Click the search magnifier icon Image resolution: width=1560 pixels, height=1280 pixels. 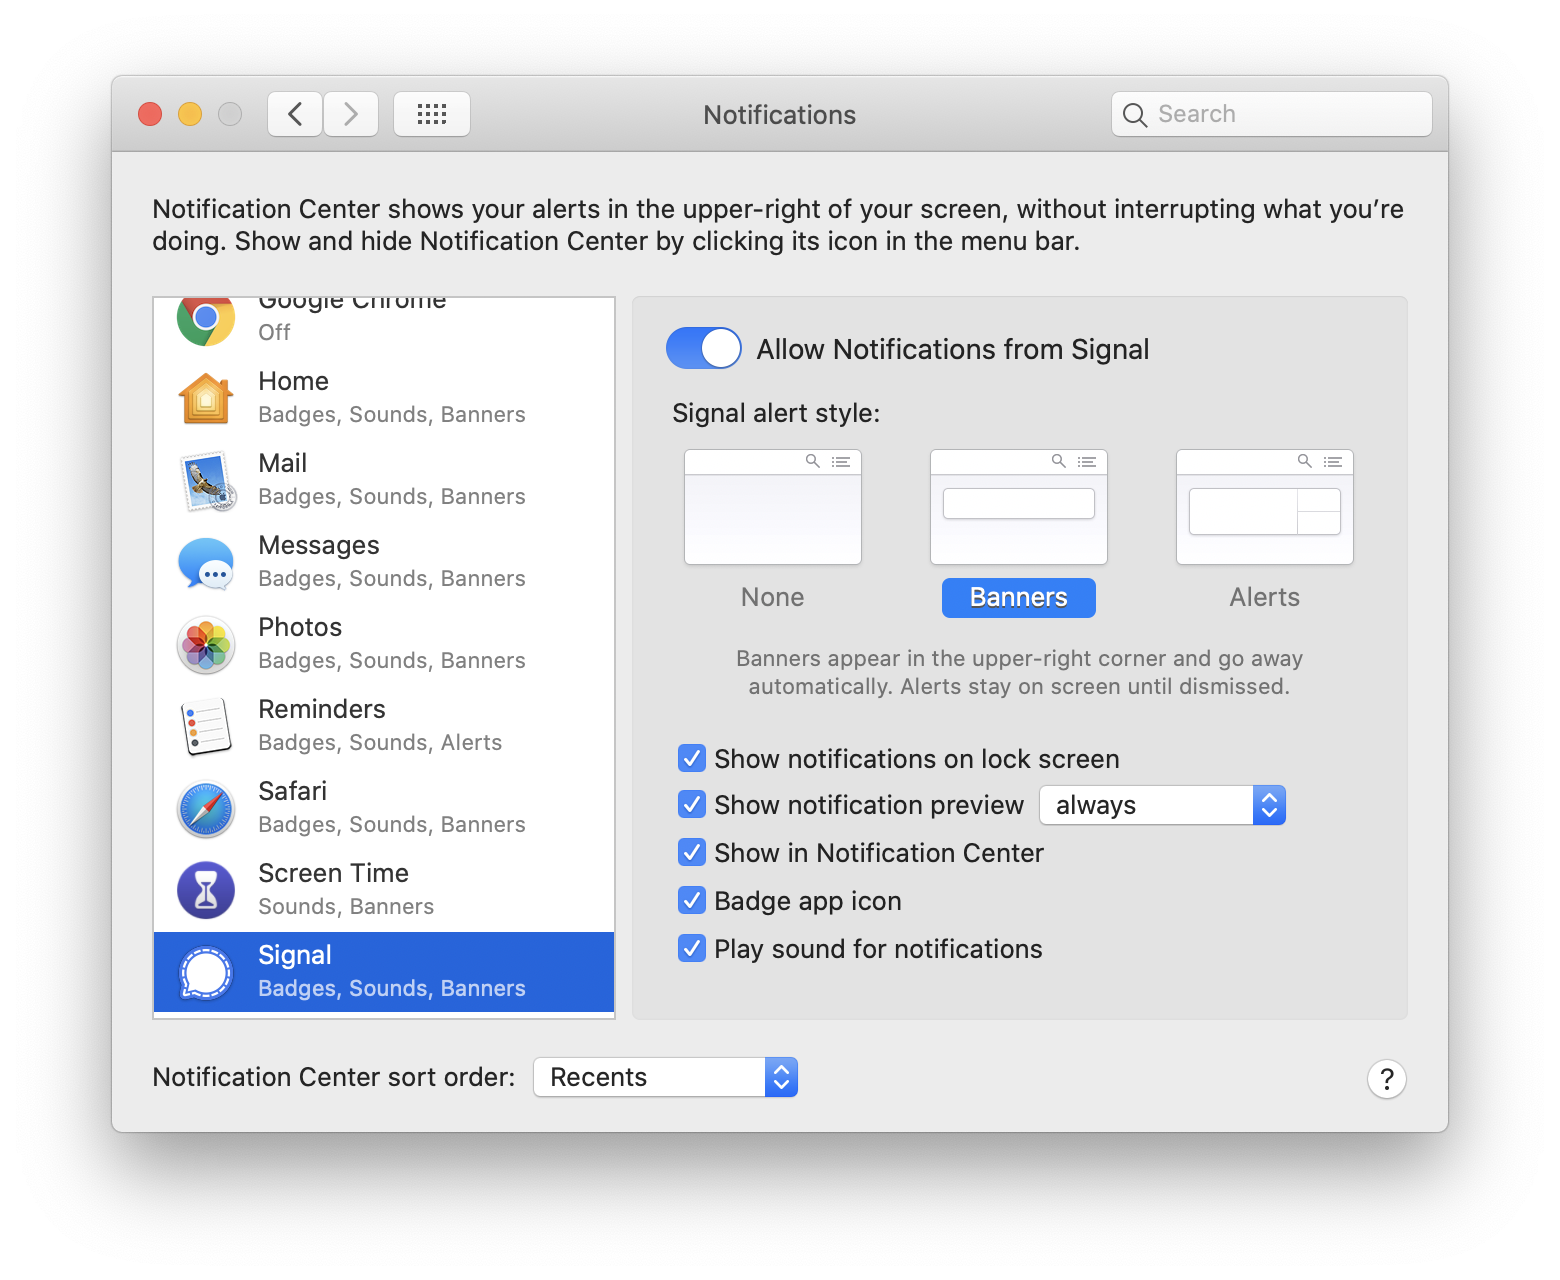tap(1134, 115)
